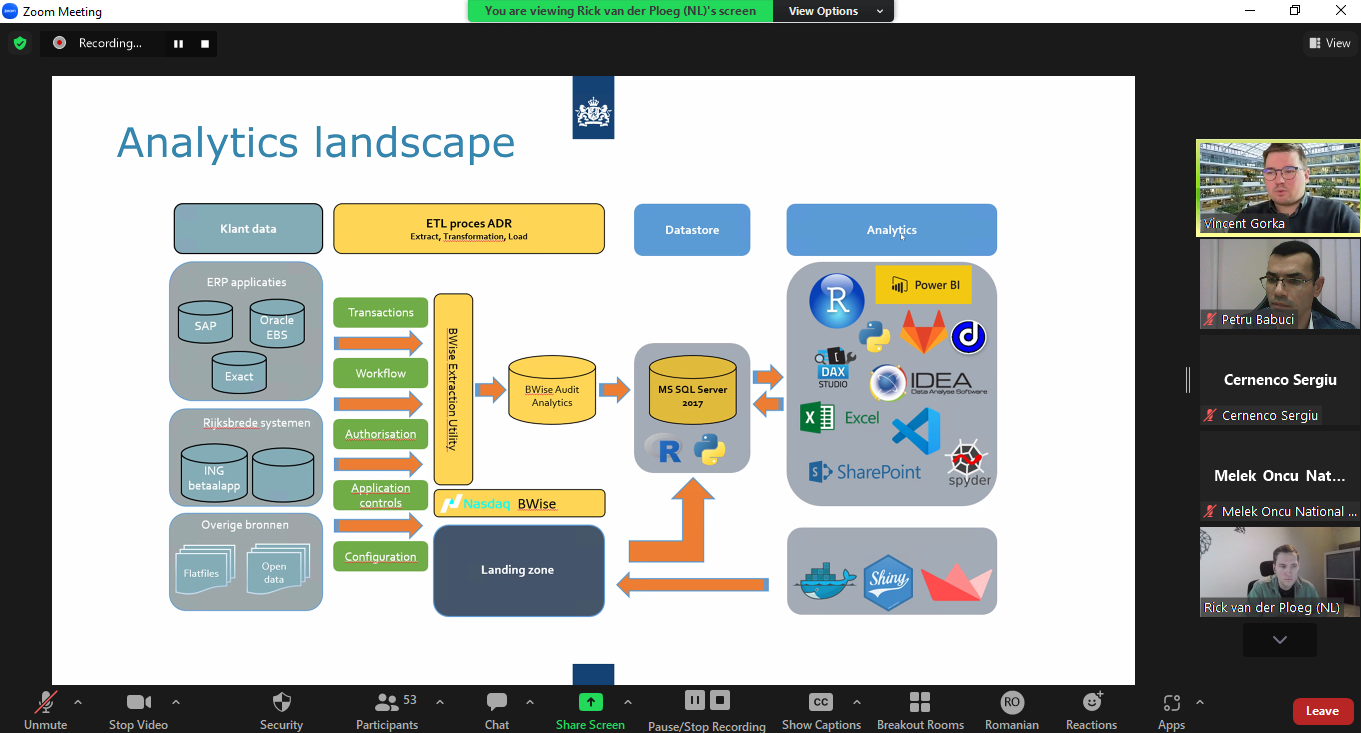This screenshot has height=733, width=1361.
Task: Select Vincent Gorka's video thumbnail
Action: pos(1279,188)
